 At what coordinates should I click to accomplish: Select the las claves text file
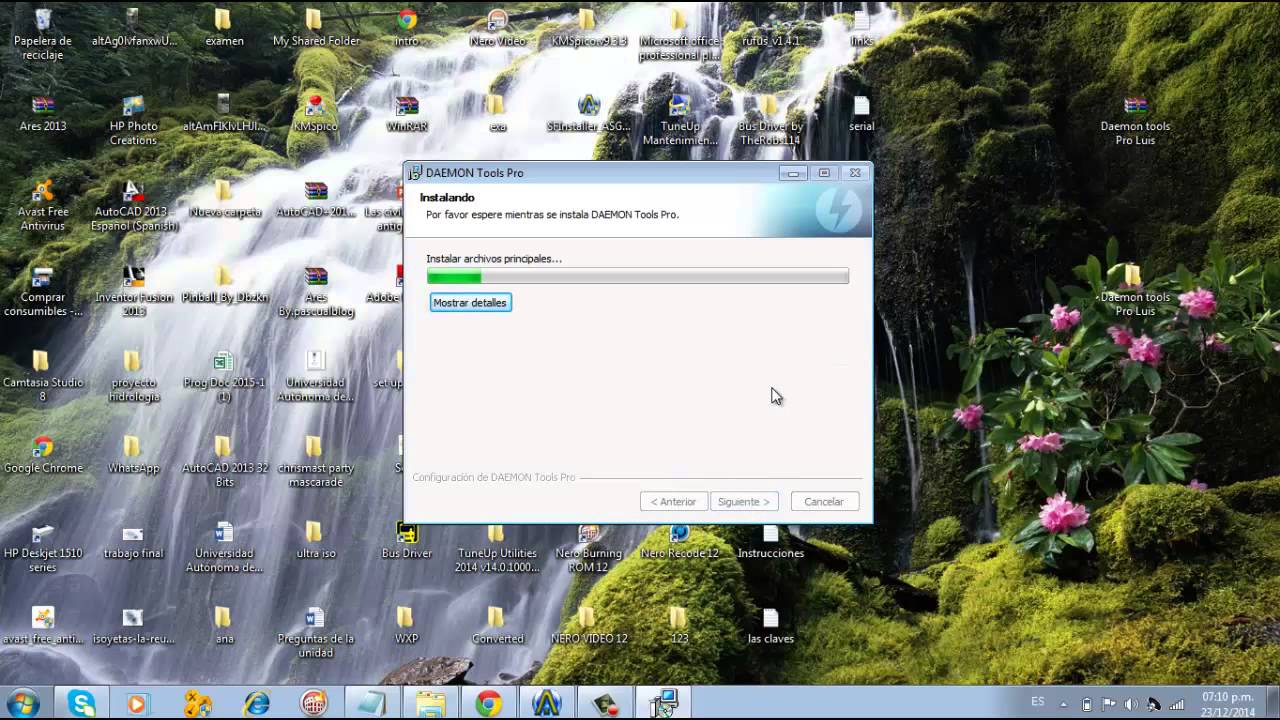tap(770, 625)
